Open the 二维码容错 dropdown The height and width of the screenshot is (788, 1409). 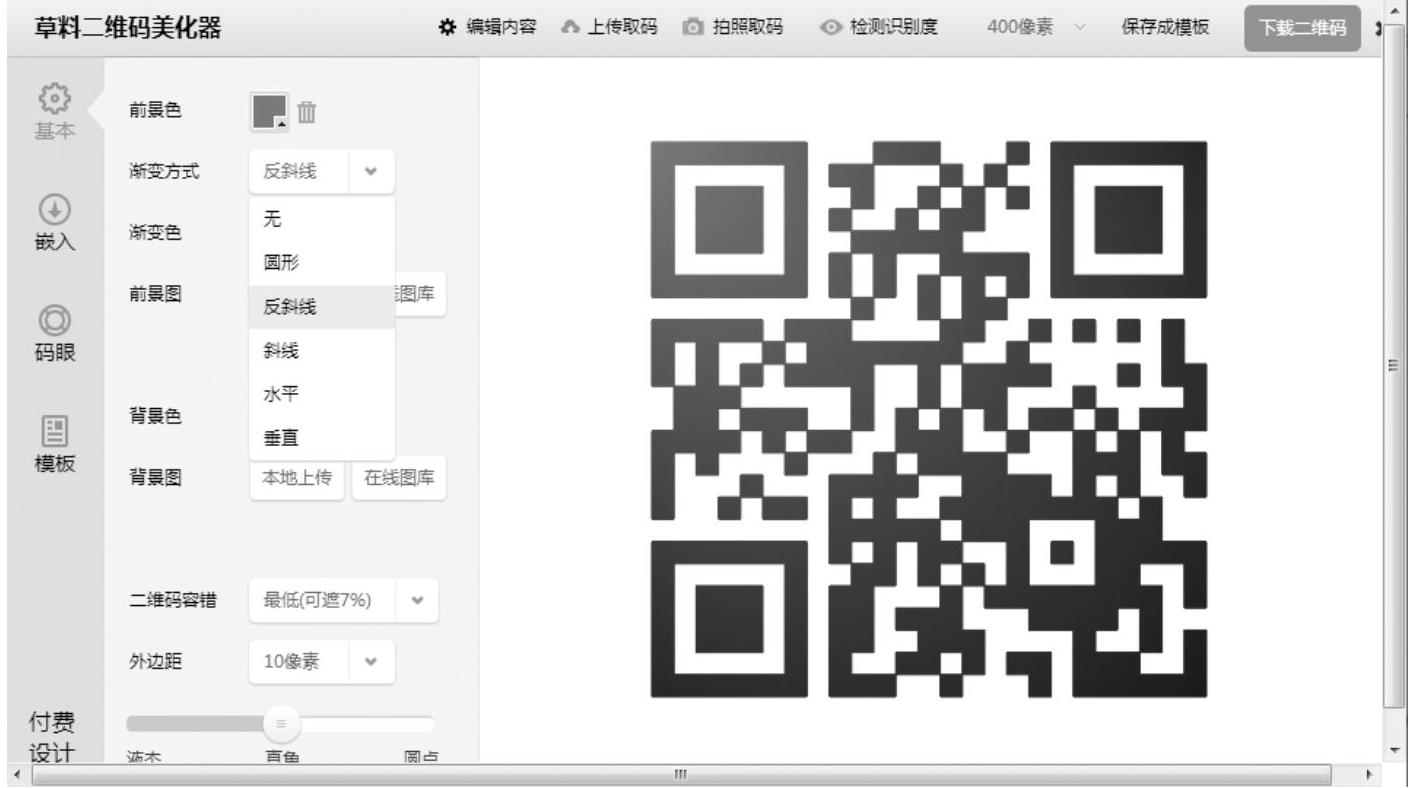(343, 600)
